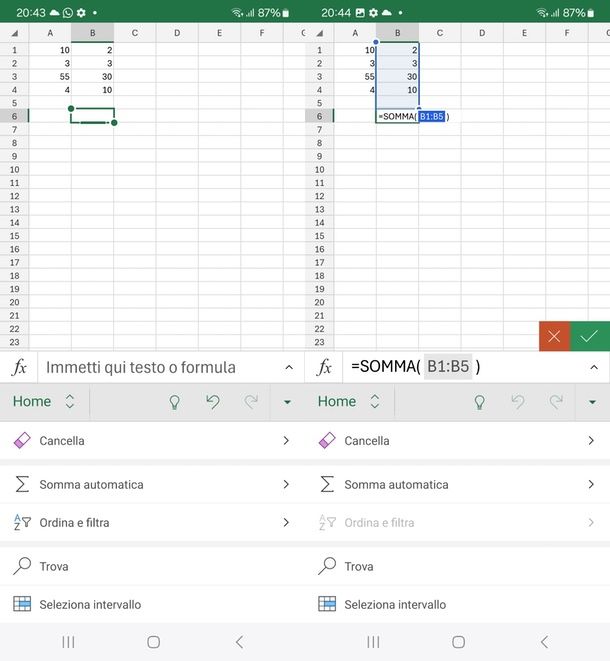Select row 10 header in right screen
610x661 pixels.
coord(320,169)
